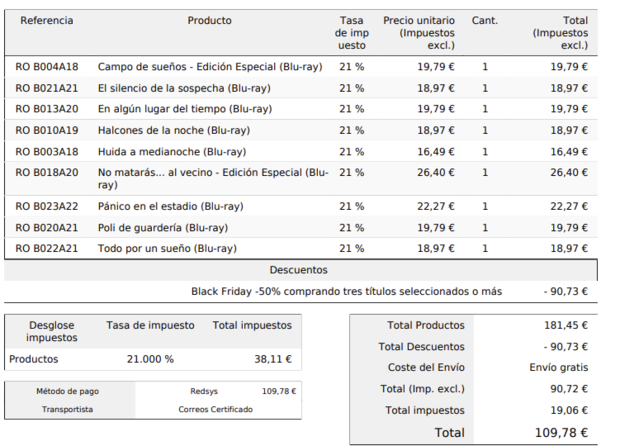The height and width of the screenshot is (446, 620).
Task: Click the Precio unitario column header
Action: pos(418,33)
